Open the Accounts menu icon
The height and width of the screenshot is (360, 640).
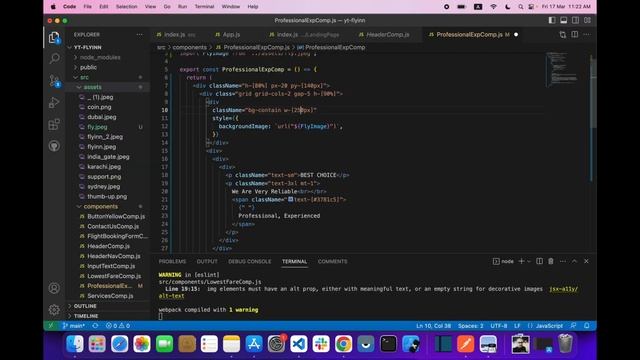(x=54, y=288)
